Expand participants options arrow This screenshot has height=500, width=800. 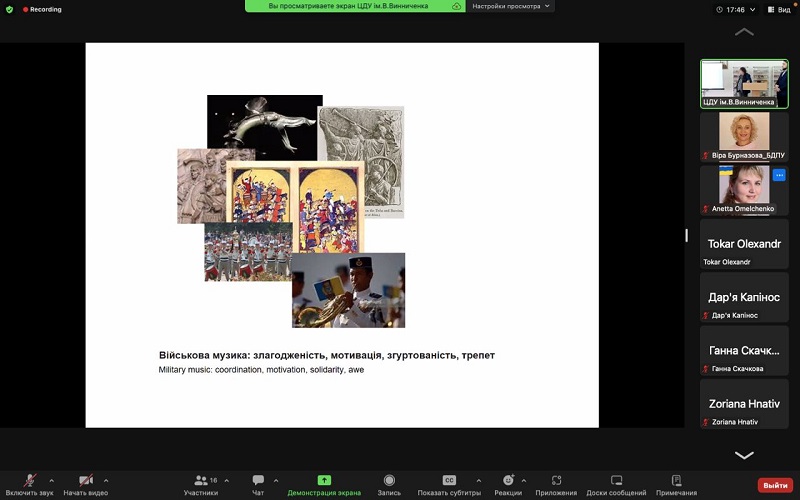pyautogui.click(x=227, y=481)
